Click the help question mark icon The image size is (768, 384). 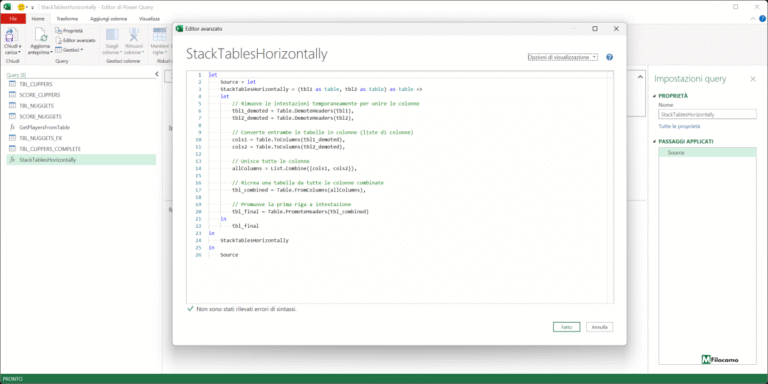(609, 57)
